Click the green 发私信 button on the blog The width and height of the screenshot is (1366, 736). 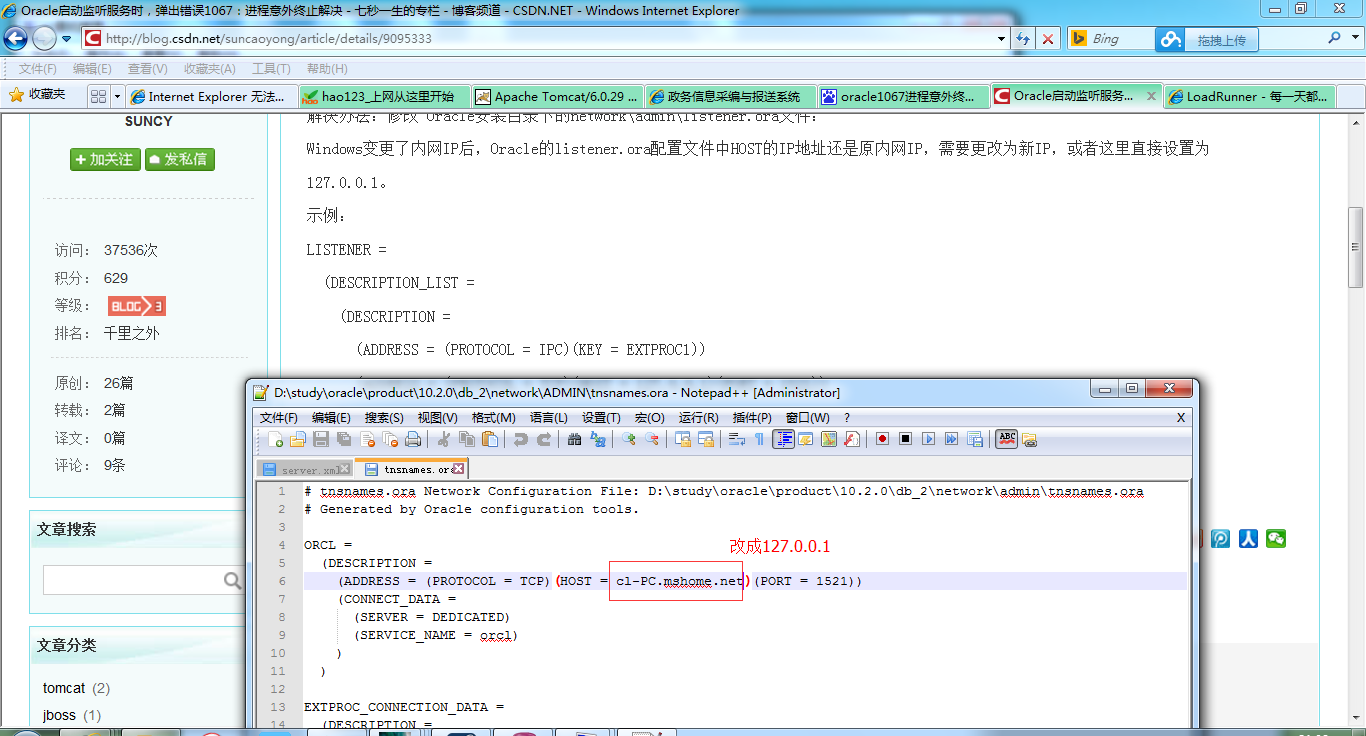tap(180, 159)
